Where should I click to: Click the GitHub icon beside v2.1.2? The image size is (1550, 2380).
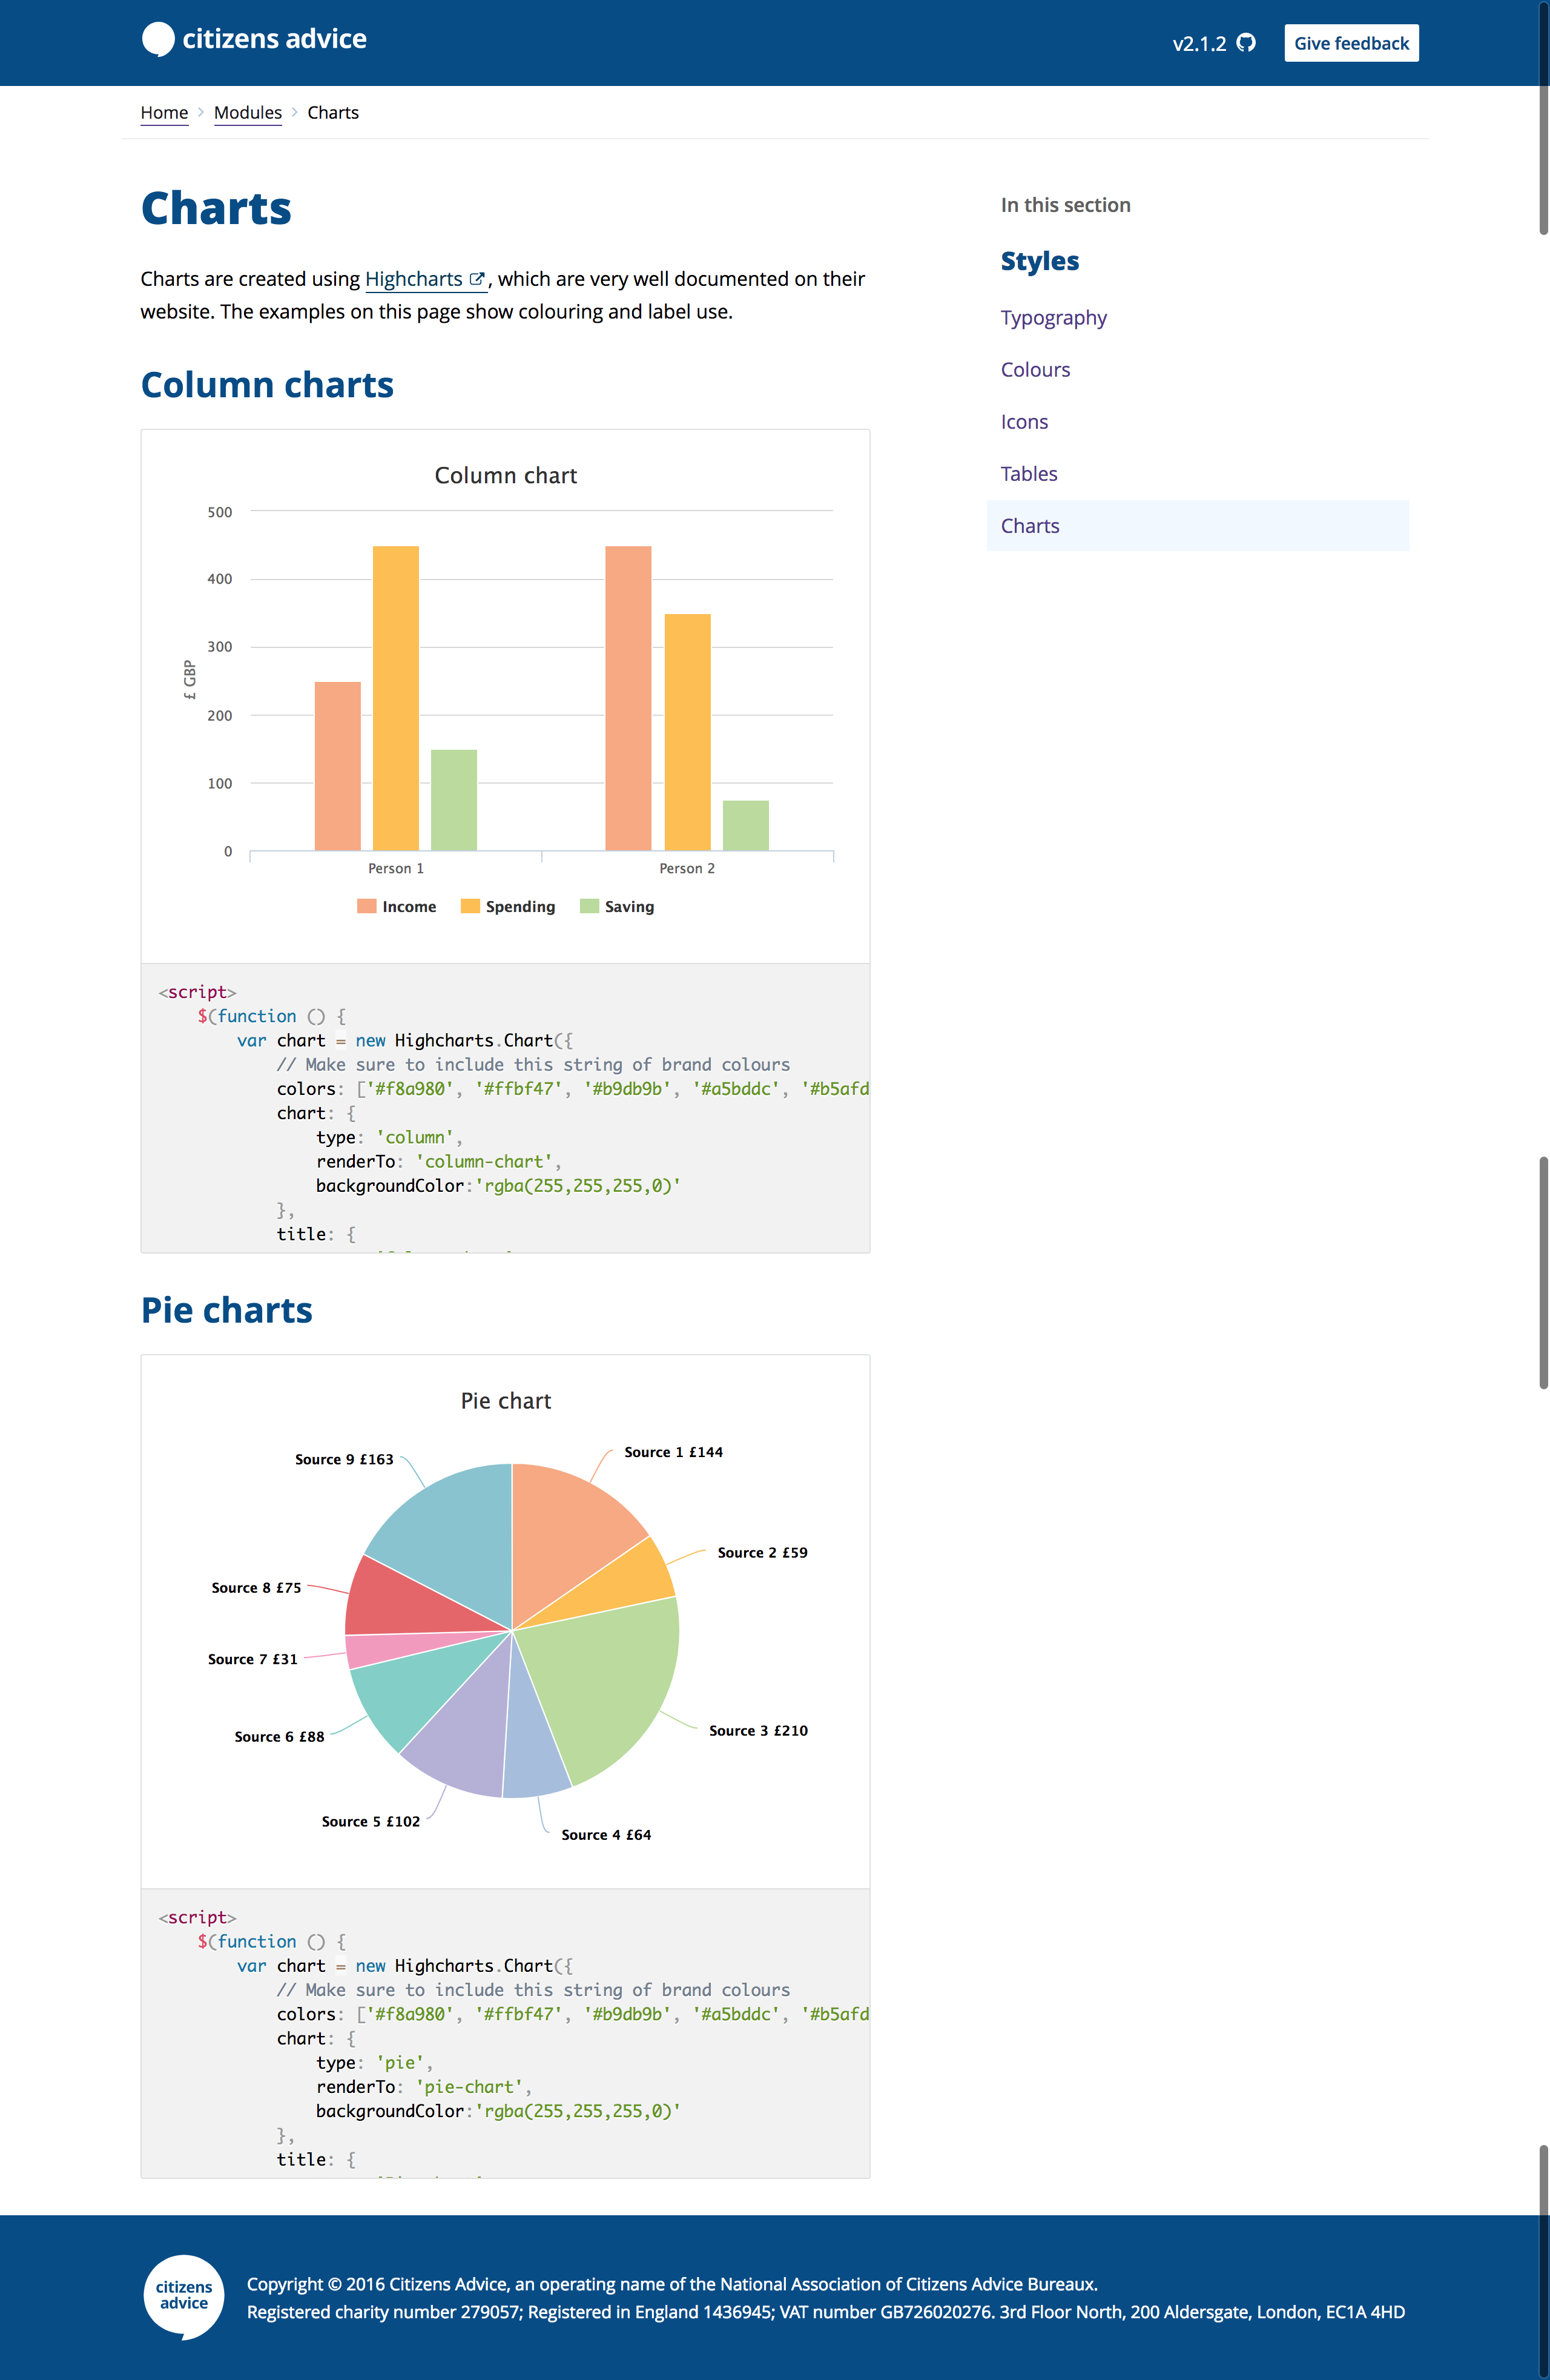click(x=1246, y=43)
